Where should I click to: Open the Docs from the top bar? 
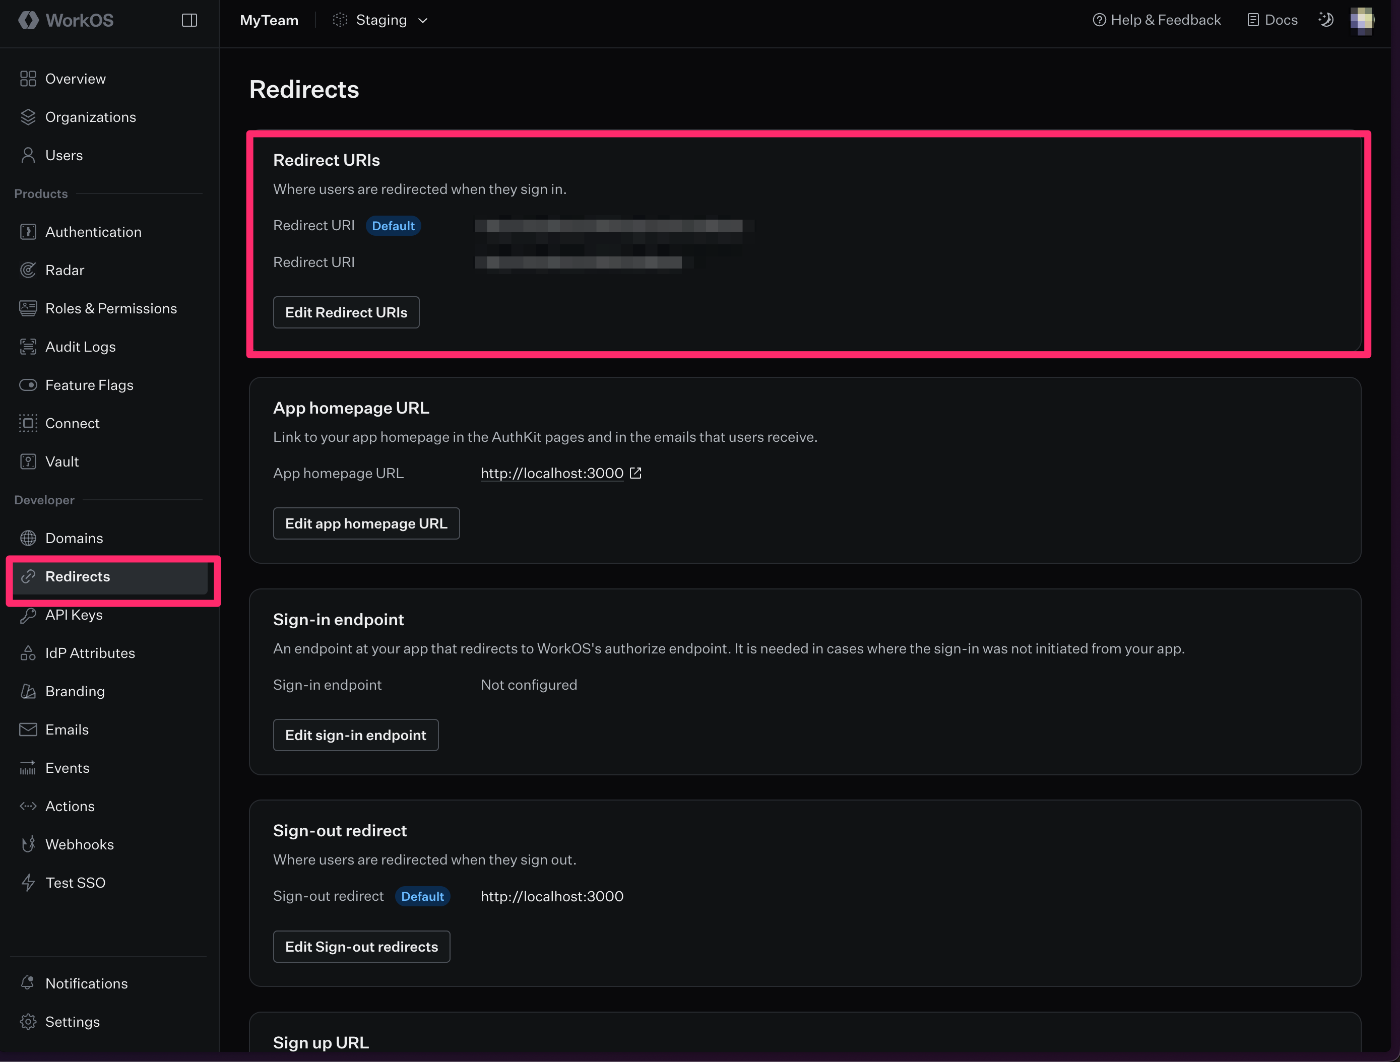click(x=1271, y=19)
